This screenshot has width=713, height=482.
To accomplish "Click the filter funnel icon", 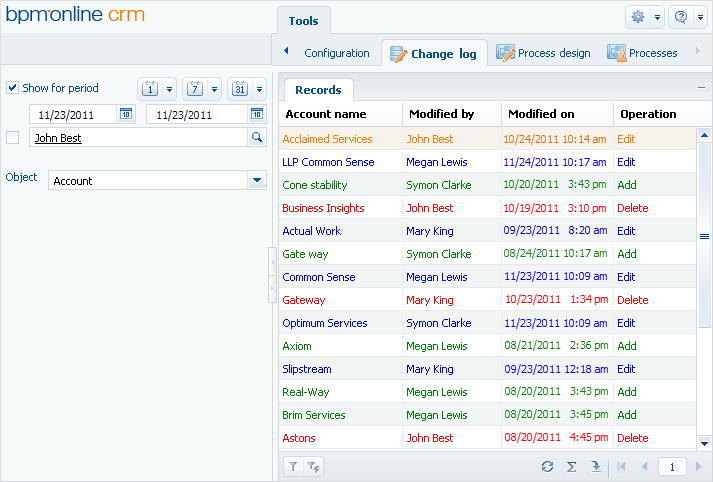I will point(293,466).
